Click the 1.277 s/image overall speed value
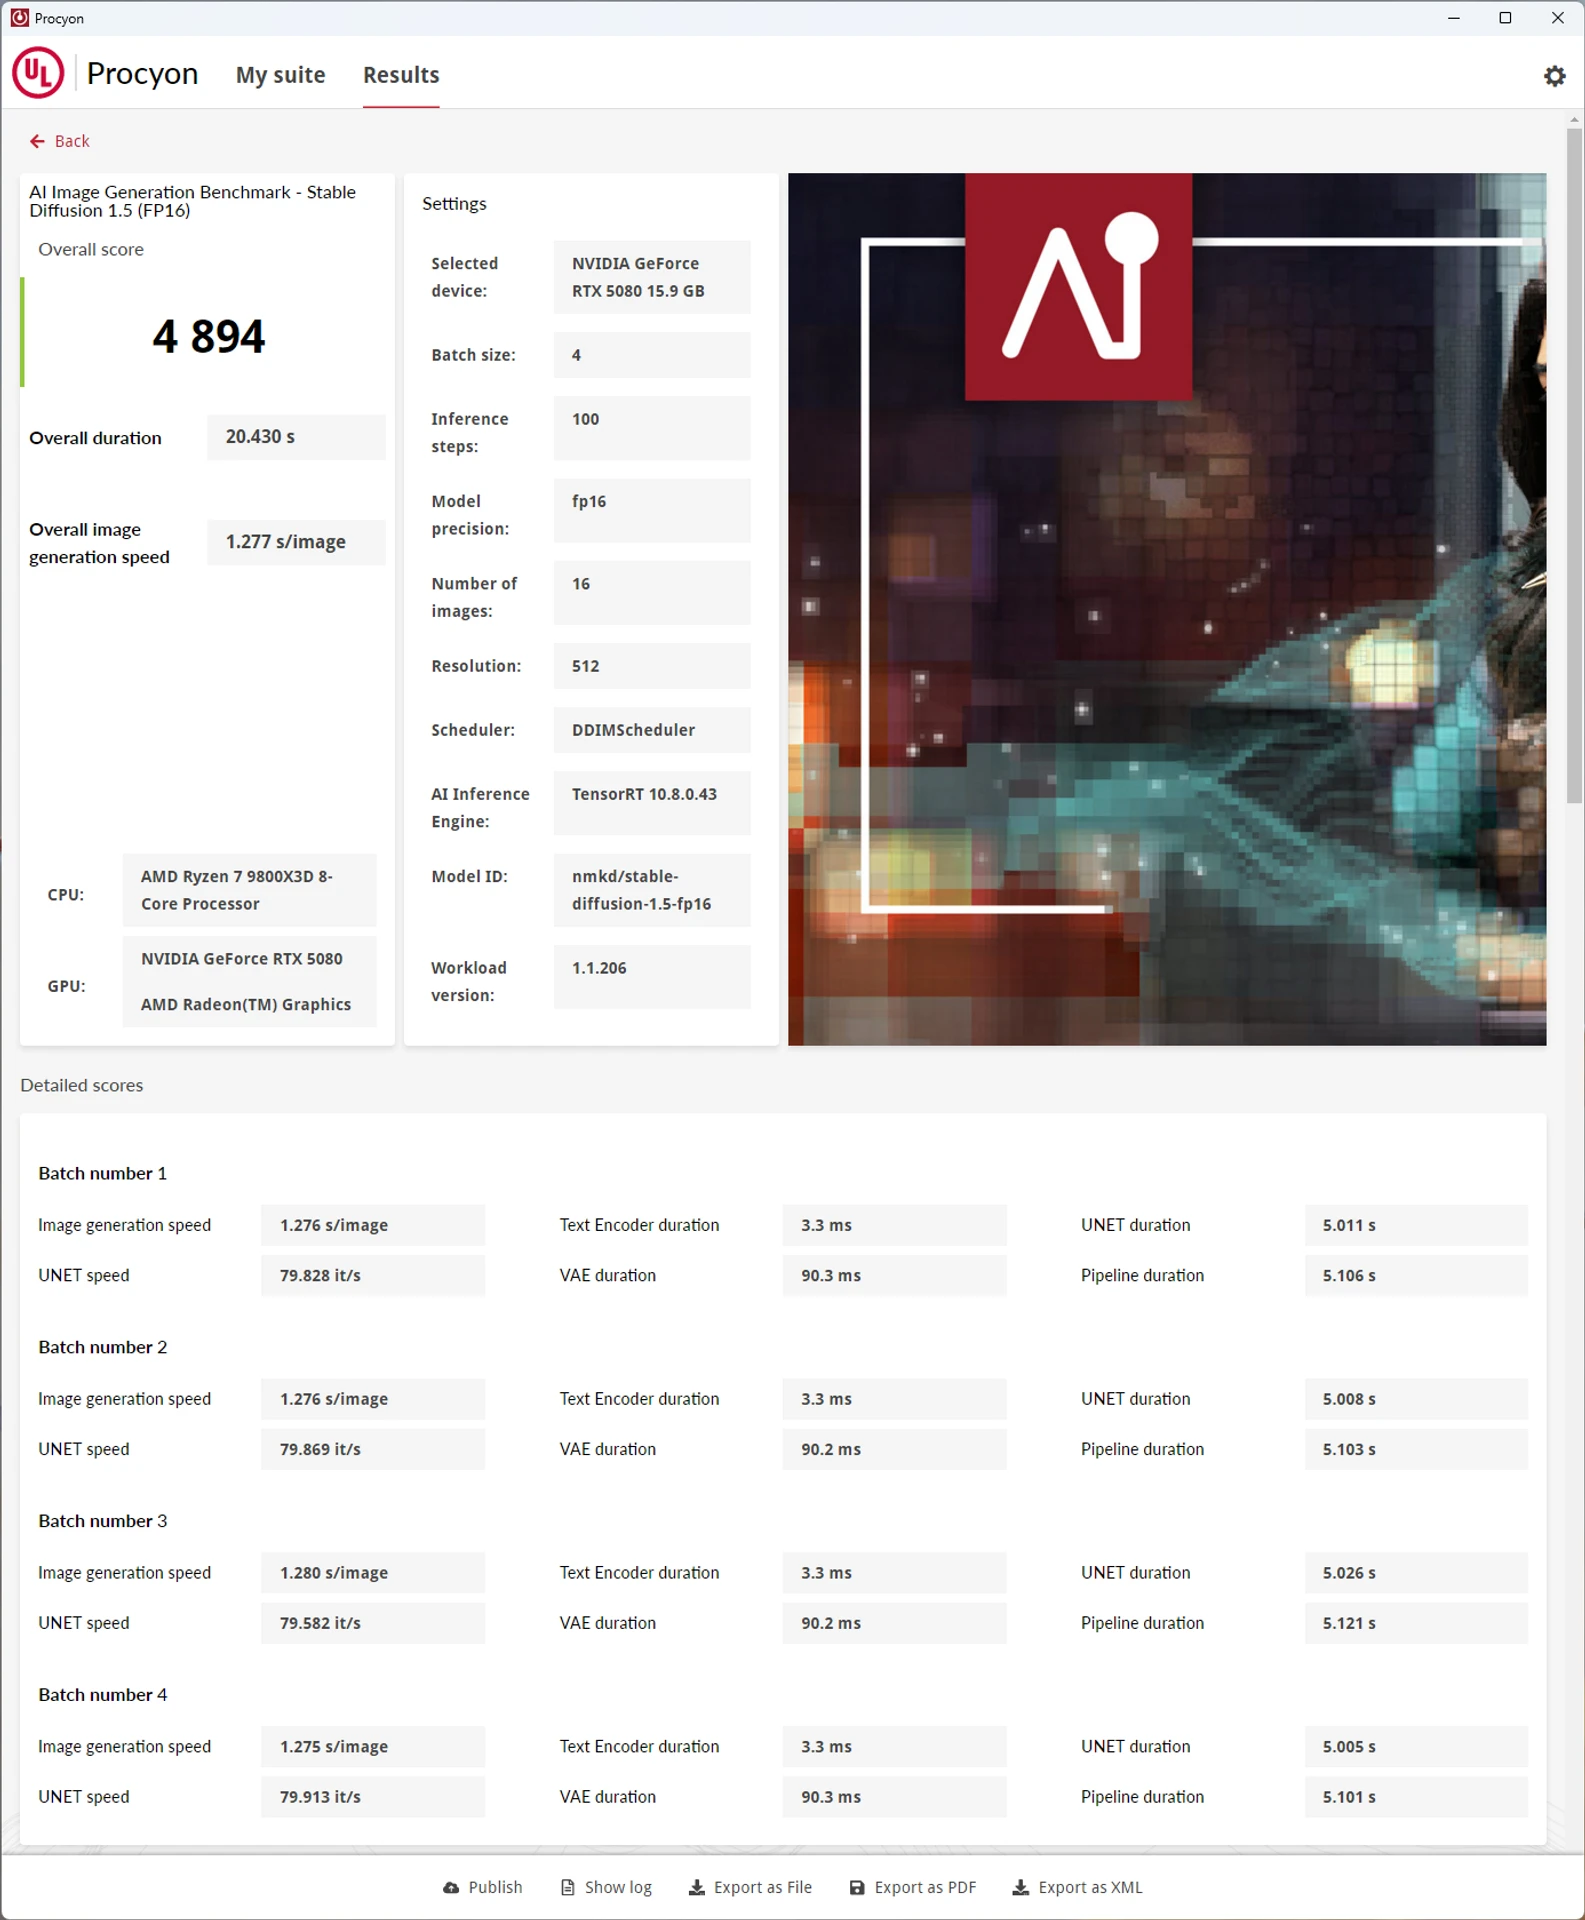The height and width of the screenshot is (1920, 1585). point(296,542)
